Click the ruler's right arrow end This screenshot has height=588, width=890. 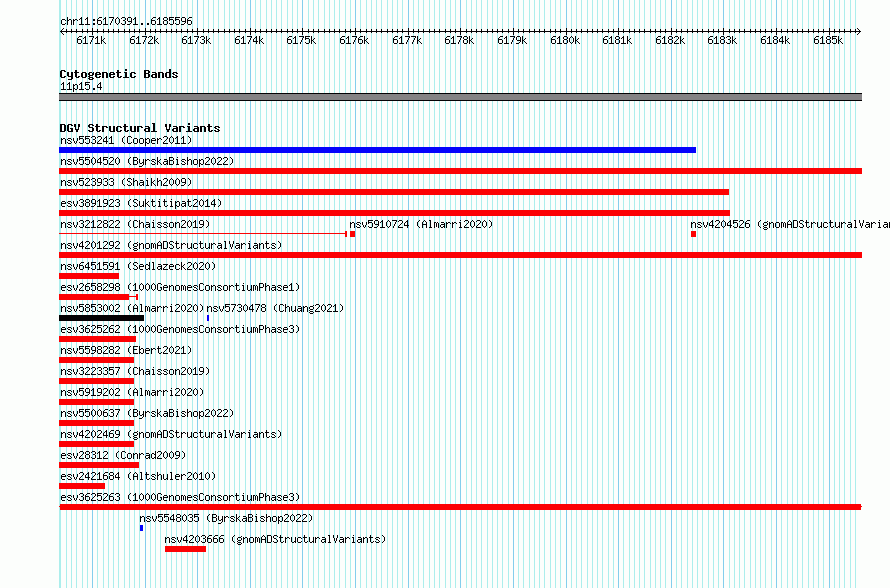click(x=859, y=32)
